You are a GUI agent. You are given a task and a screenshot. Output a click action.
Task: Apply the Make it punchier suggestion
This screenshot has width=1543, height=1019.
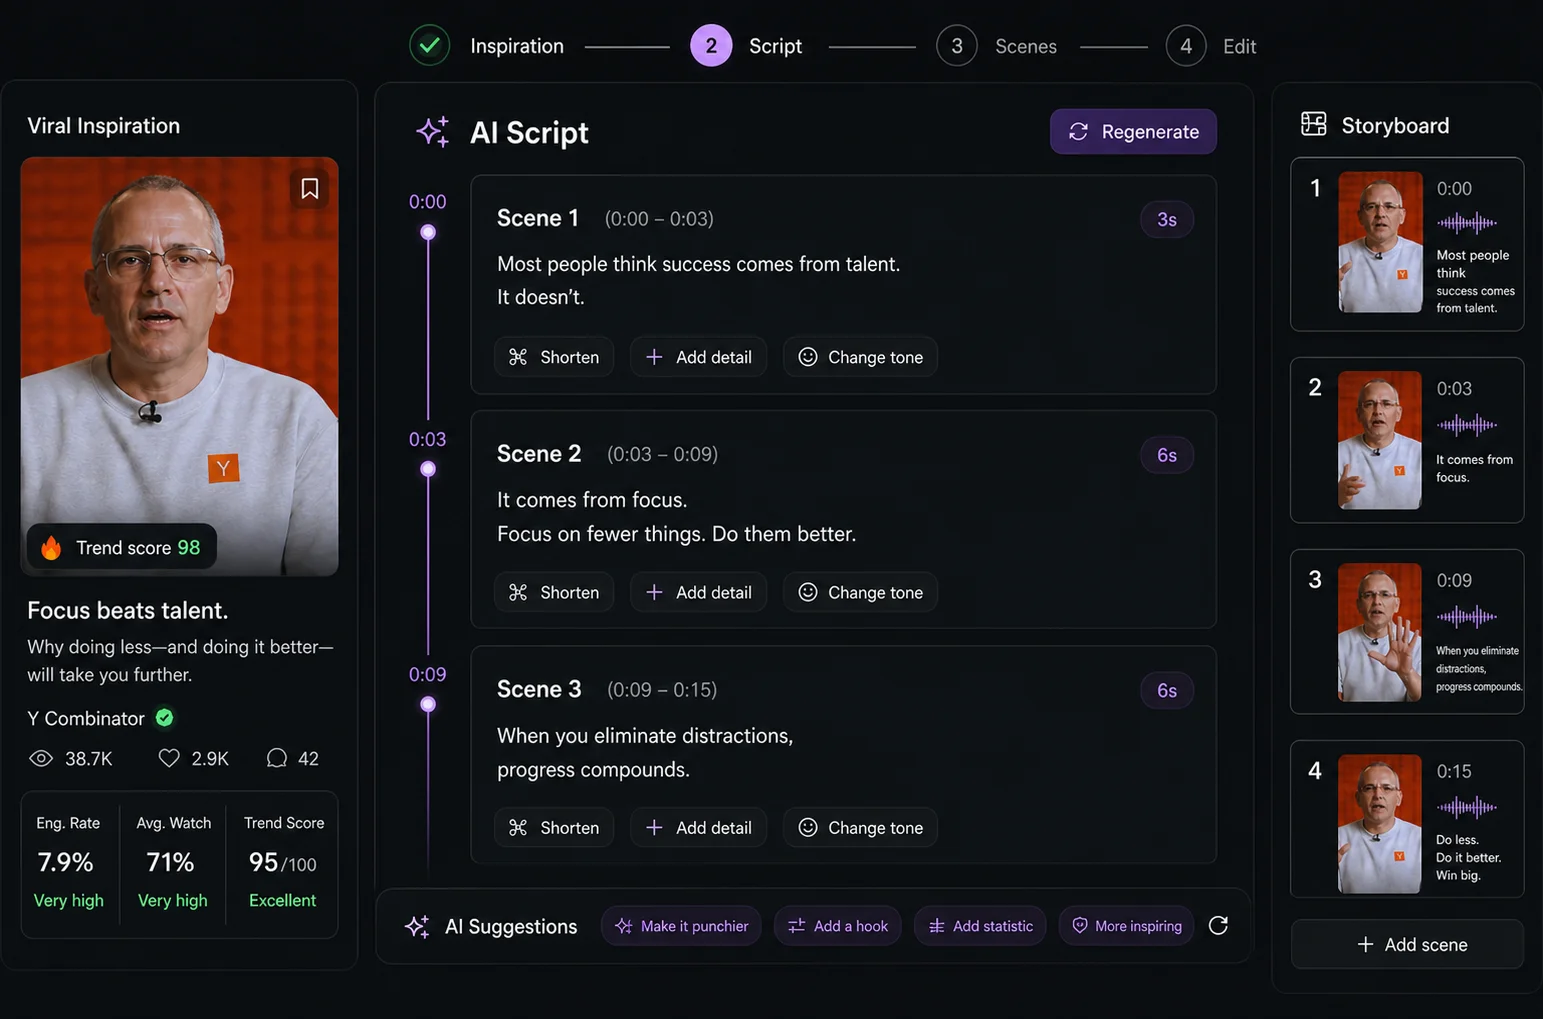[x=681, y=926]
